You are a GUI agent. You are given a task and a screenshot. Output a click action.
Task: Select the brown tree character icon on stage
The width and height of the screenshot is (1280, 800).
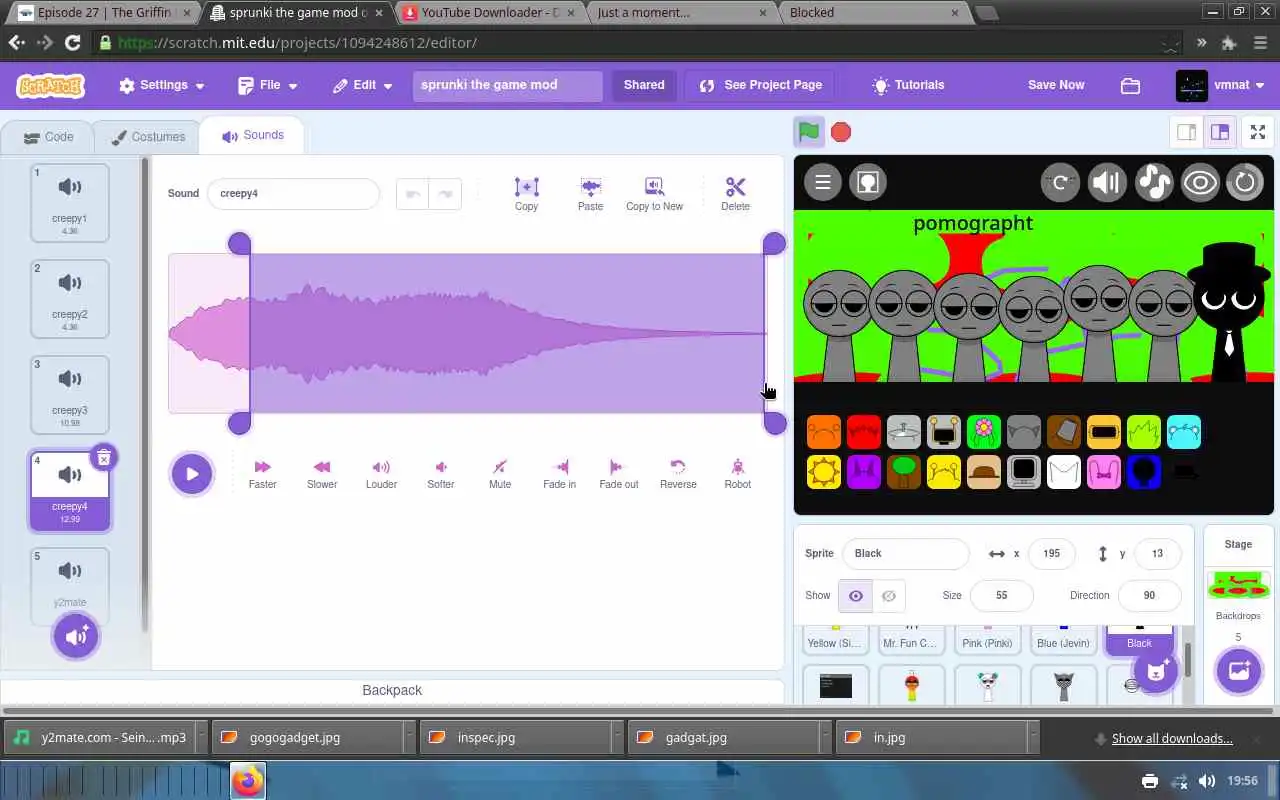click(904, 472)
